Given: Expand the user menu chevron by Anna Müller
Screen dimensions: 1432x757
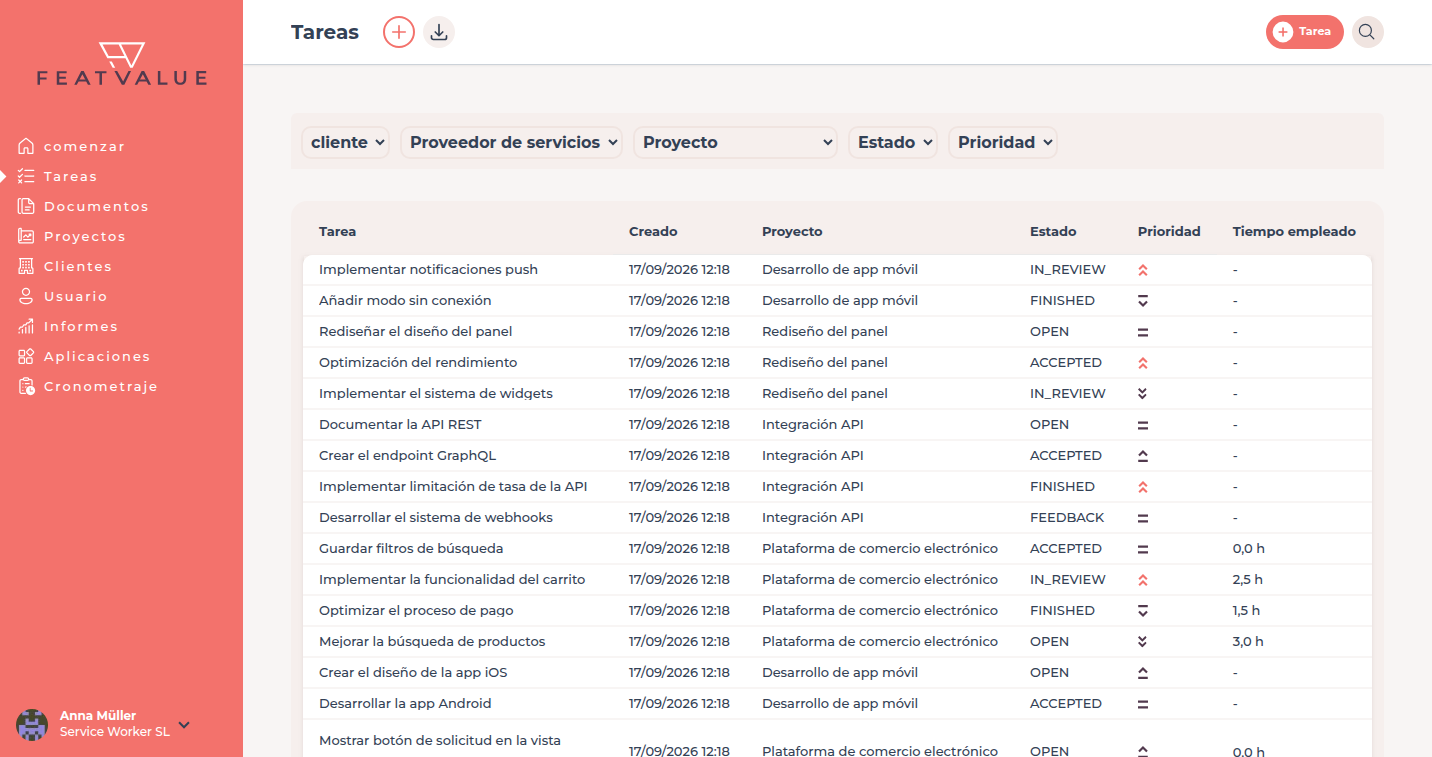Looking at the screenshot, I should pos(184,725).
